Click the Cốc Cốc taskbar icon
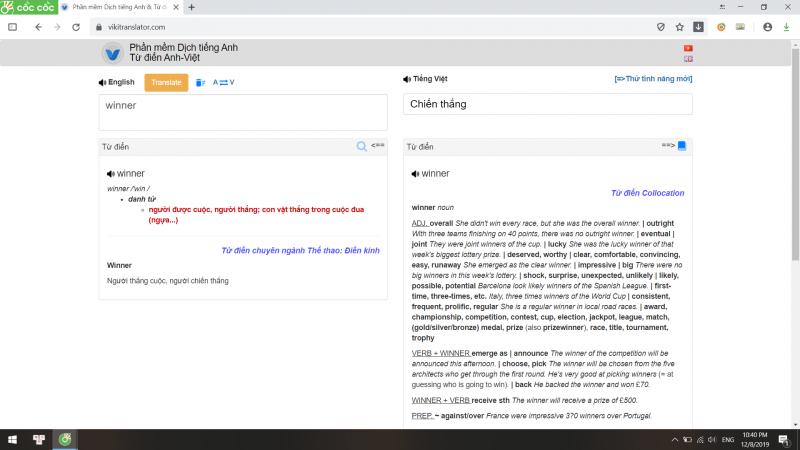 tap(65, 439)
